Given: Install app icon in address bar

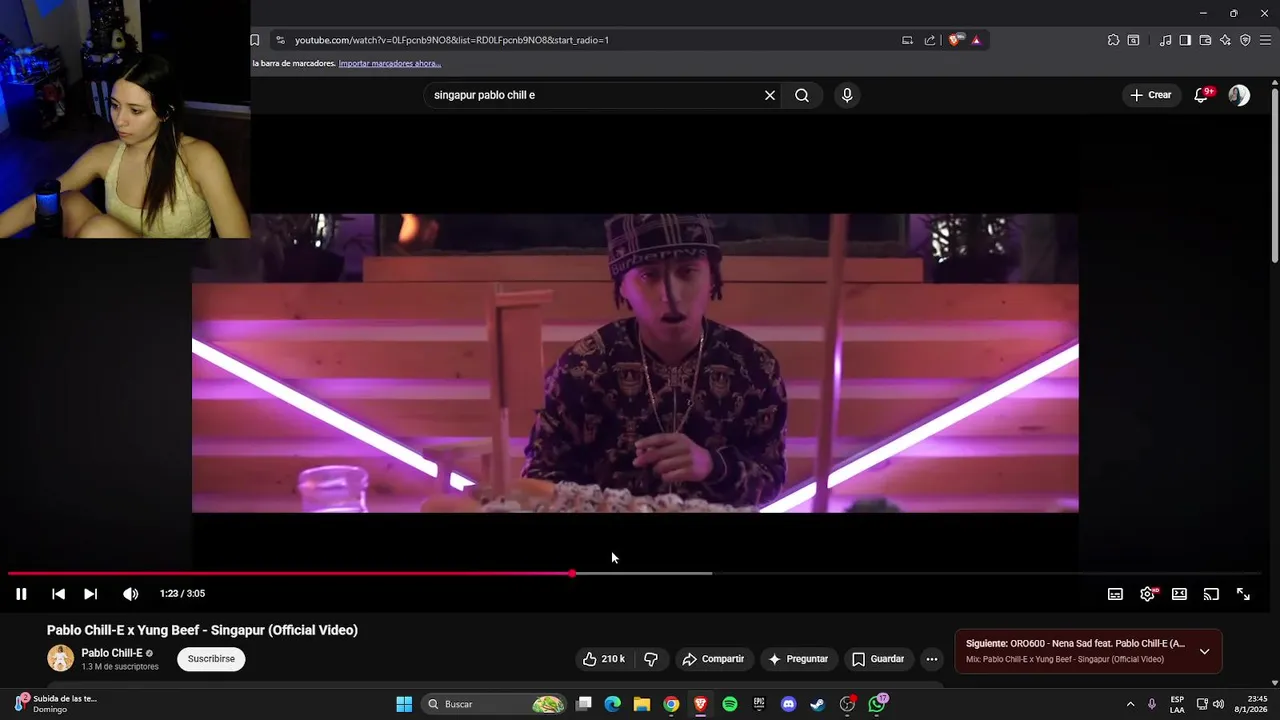Looking at the screenshot, I should (907, 40).
